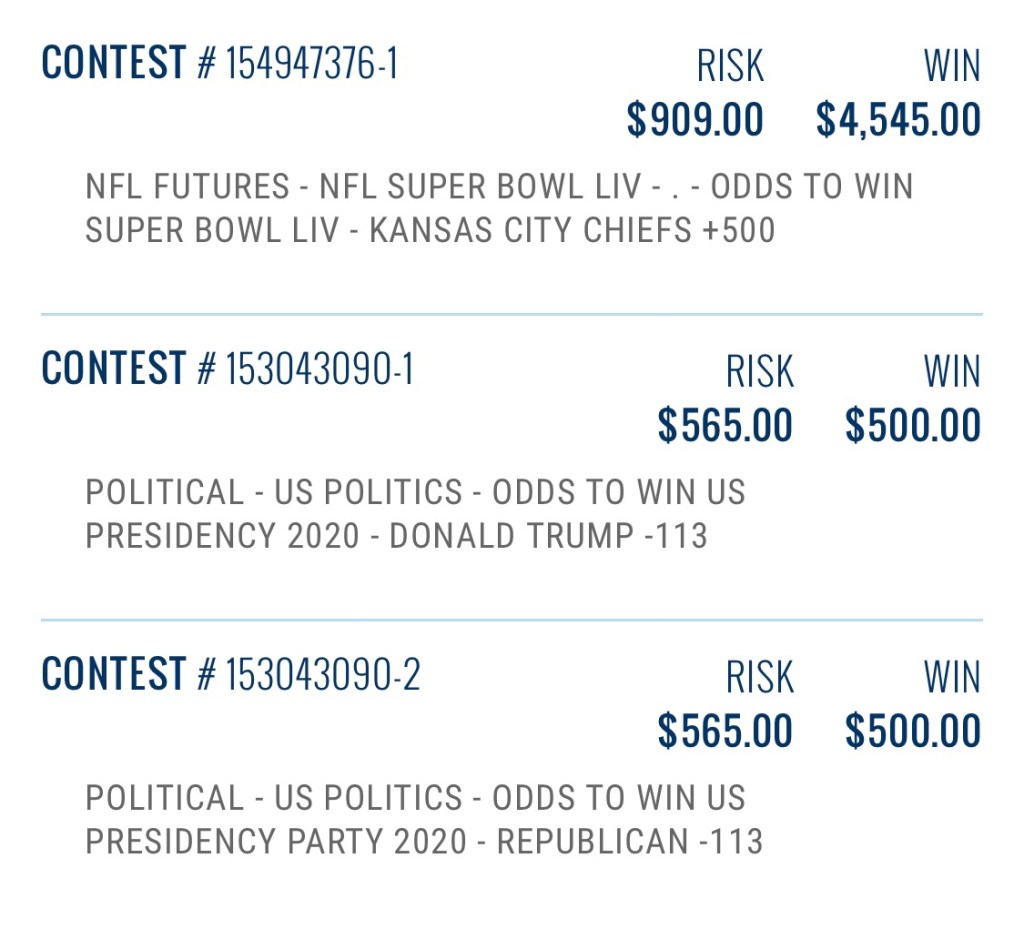Select the Donald Trump -113 text
1024x929 pixels.
click(548, 536)
